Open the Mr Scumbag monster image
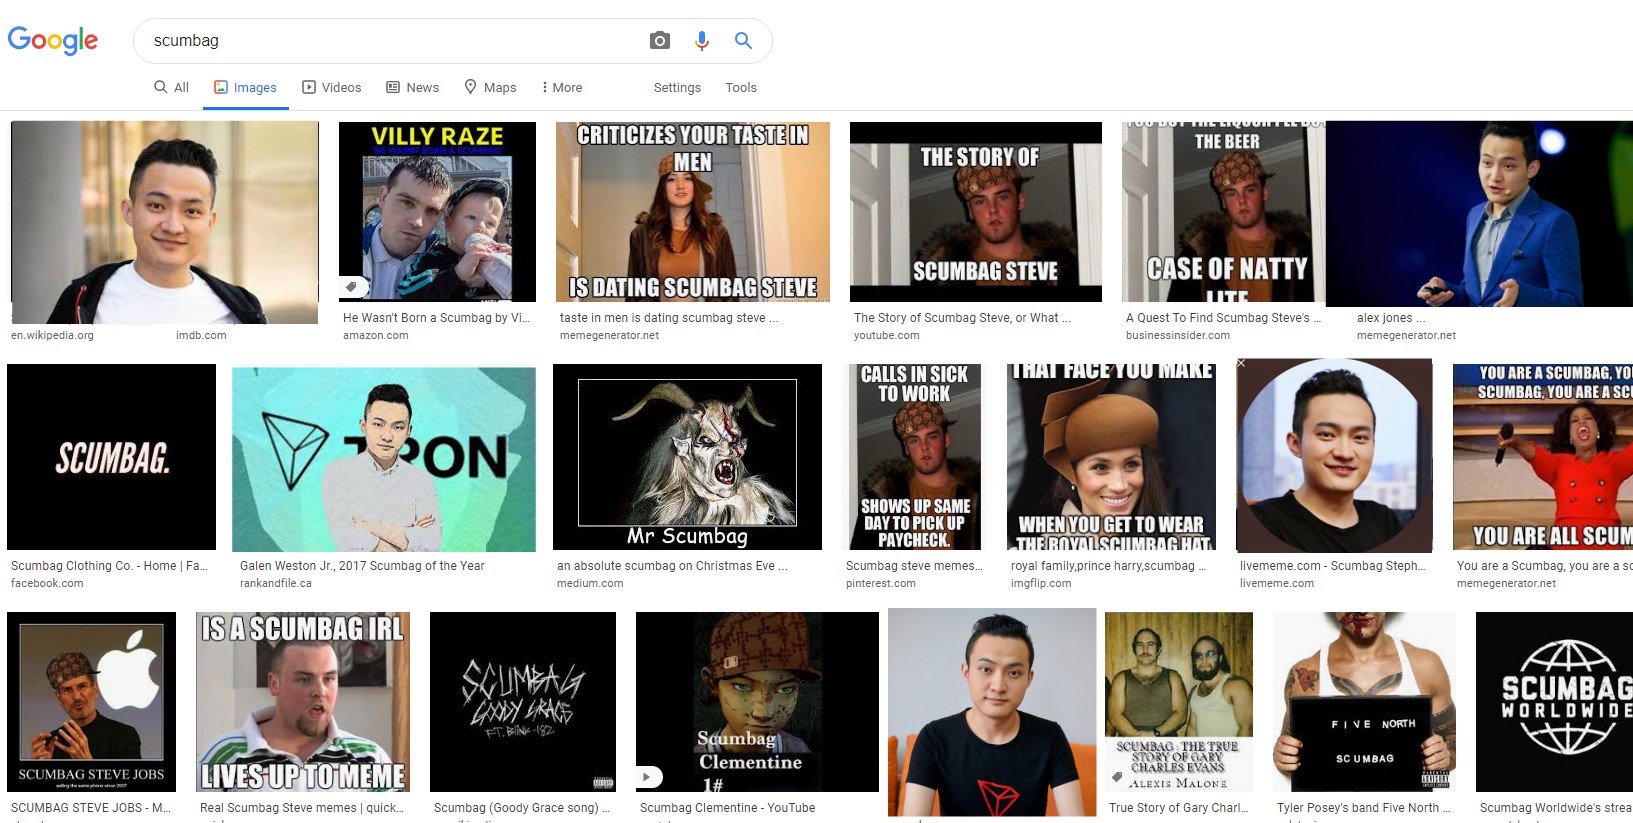This screenshot has height=823, width=1633. tap(687, 457)
